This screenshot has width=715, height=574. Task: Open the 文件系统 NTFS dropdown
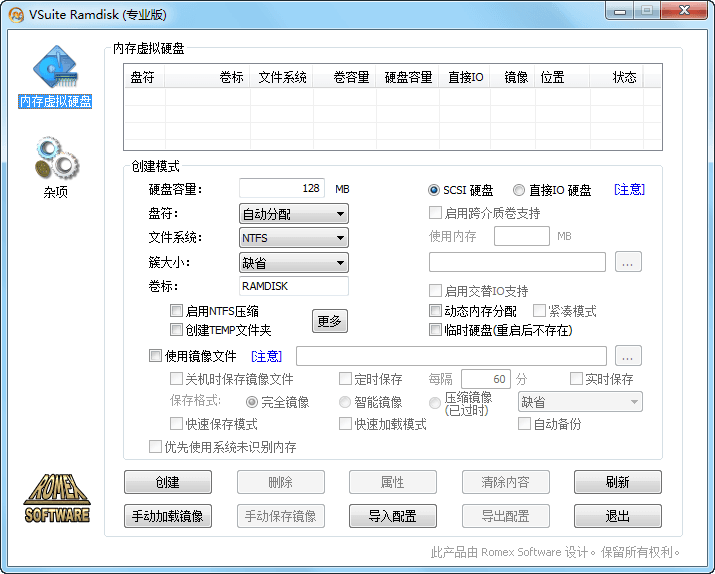click(294, 238)
